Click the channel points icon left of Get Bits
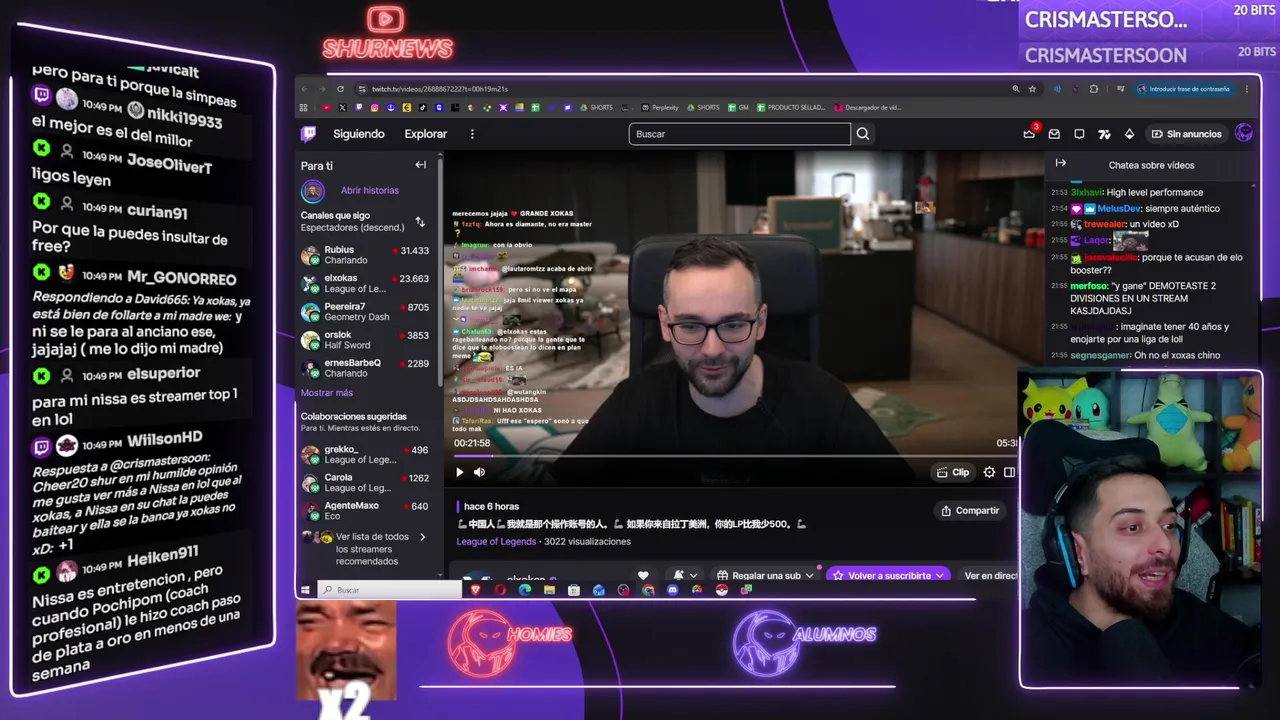 tap(1104, 134)
